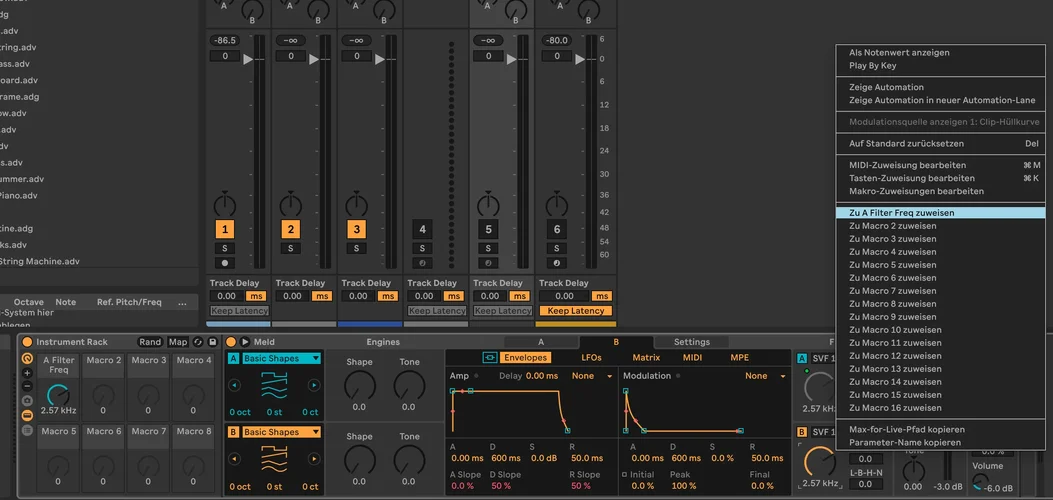The image size is (1053, 500).
Task: Click the A Filter Freq macro knob
Action: click(x=59, y=395)
